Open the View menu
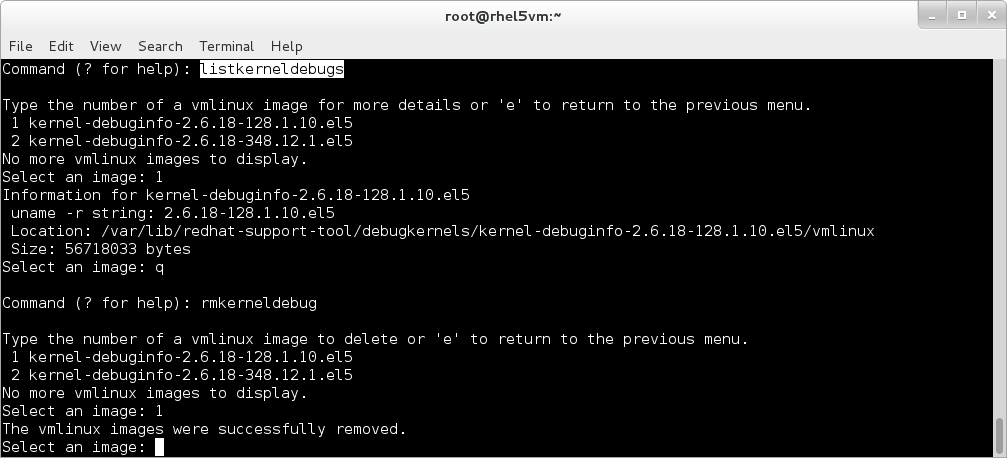Image resolution: width=1007 pixels, height=458 pixels. (105, 46)
